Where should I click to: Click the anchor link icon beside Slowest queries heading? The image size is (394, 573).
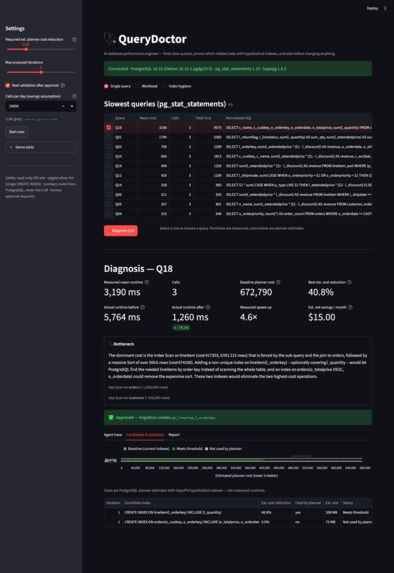click(231, 105)
